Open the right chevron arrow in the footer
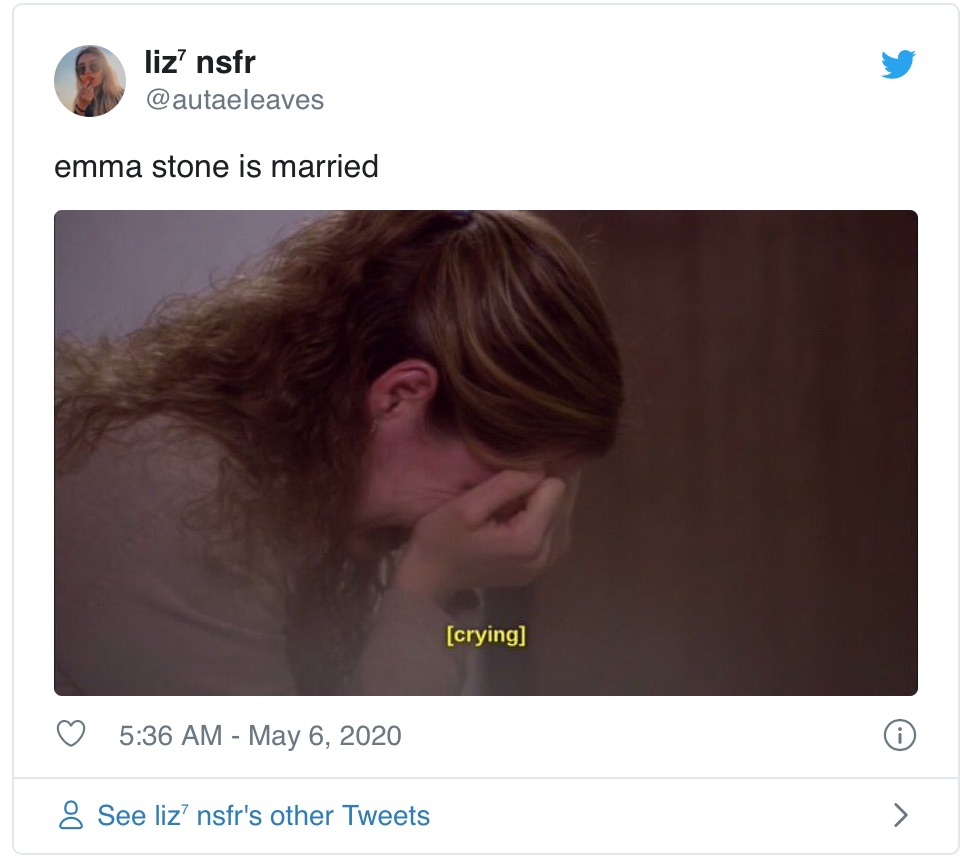The width and height of the screenshot is (960, 864). (901, 815)
